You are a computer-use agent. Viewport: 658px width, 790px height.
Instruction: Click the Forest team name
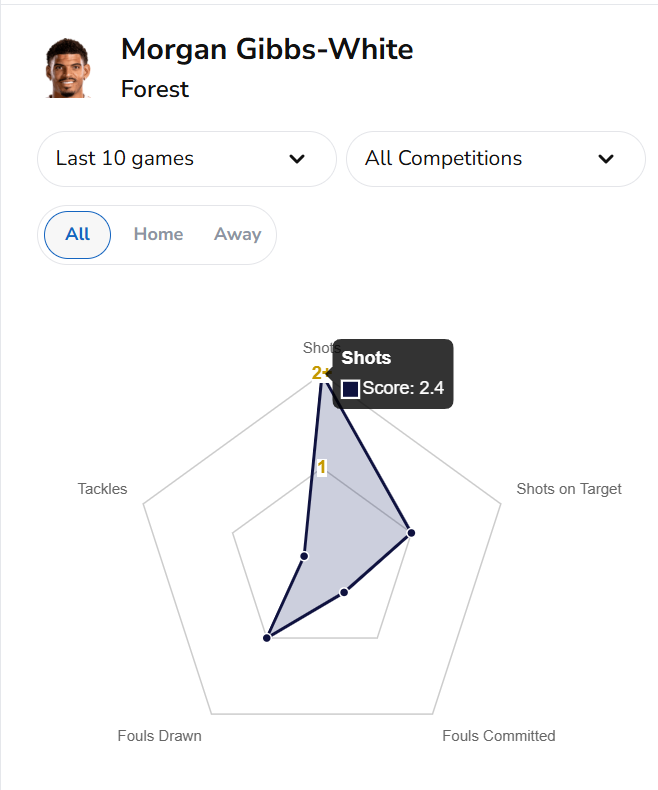pyautogui.click(x=155, y=89)
